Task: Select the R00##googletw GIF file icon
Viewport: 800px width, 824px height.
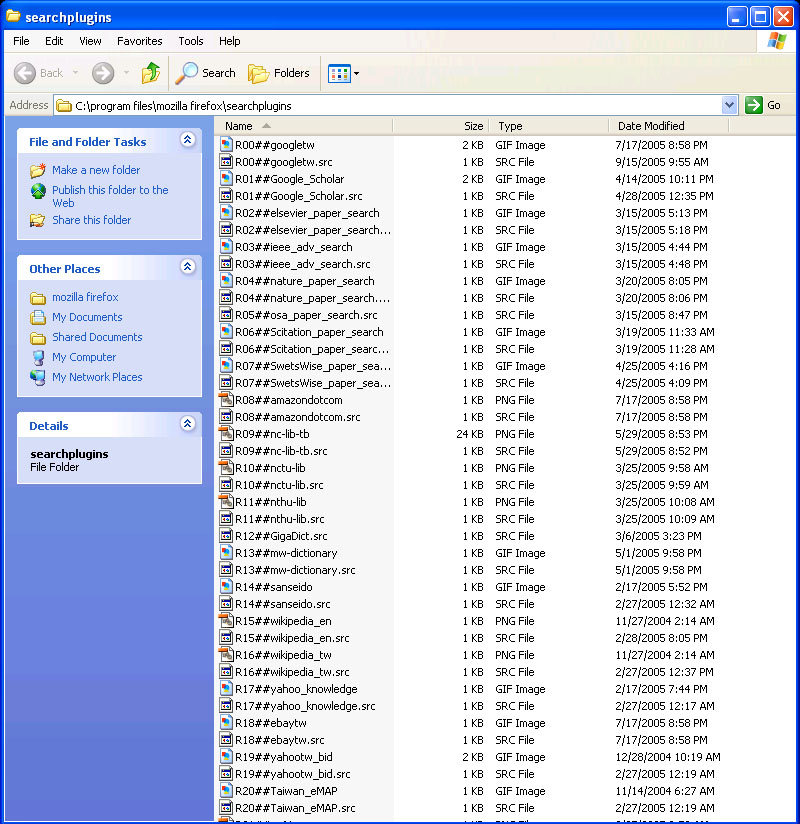Action: tap(227, 145)
